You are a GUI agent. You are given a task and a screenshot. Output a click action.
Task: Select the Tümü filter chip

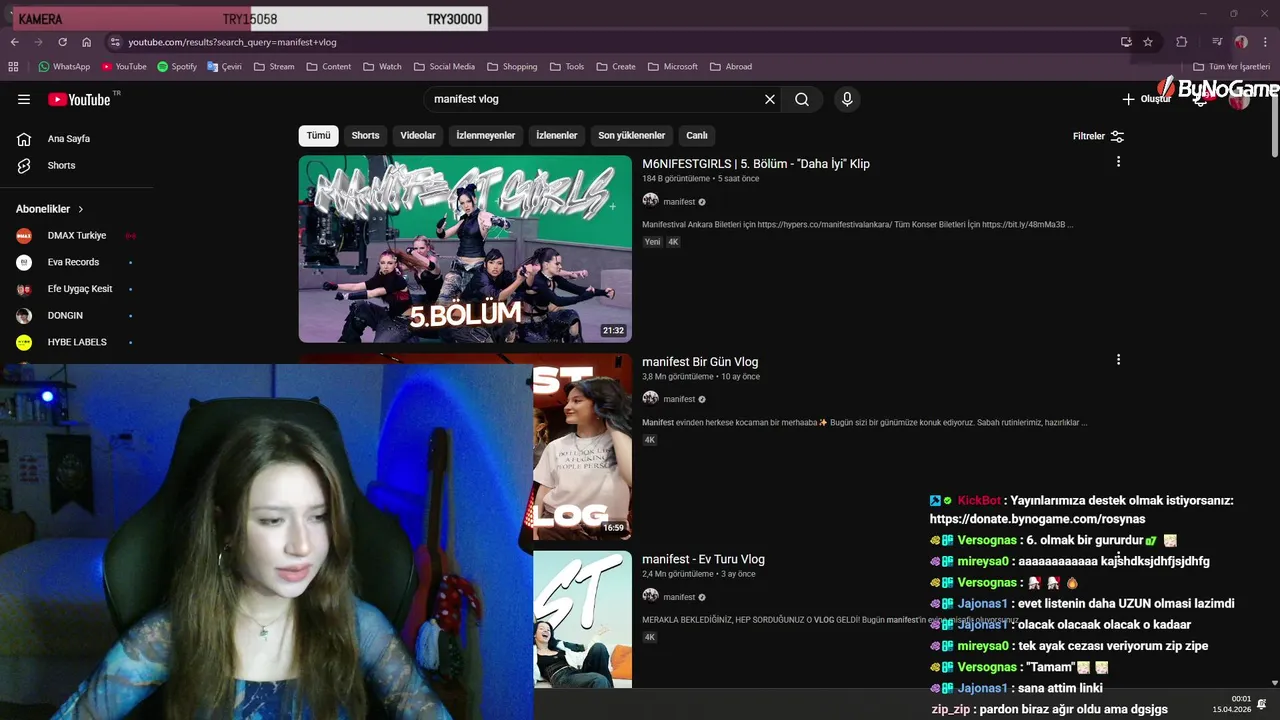coord(318,136)
